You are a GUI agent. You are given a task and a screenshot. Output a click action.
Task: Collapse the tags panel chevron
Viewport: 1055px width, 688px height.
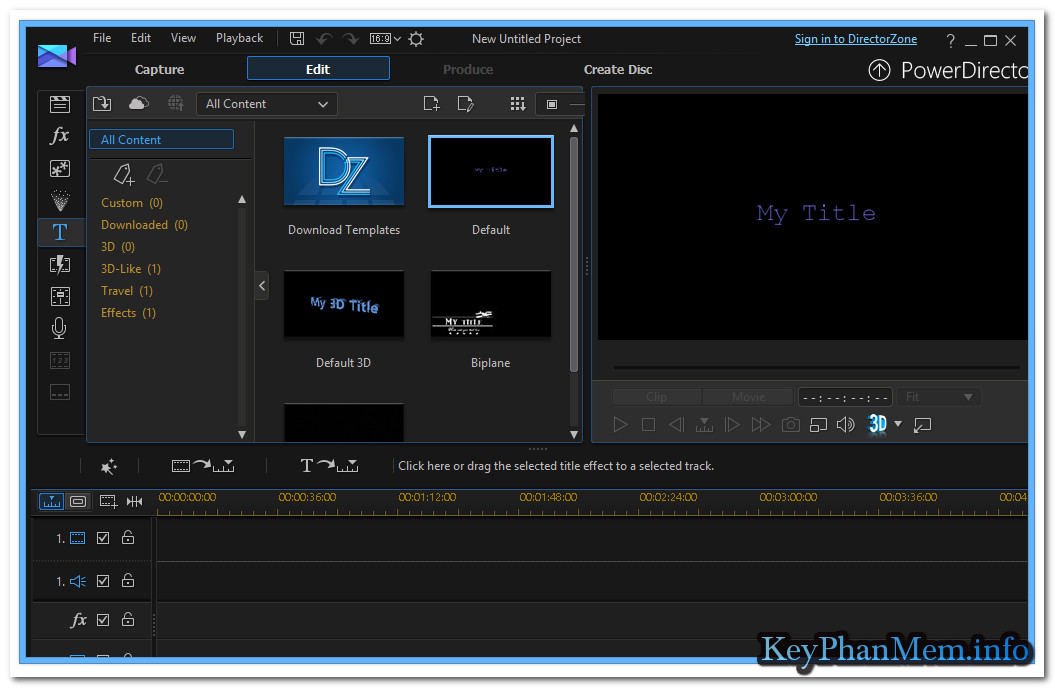pos(262,286)
